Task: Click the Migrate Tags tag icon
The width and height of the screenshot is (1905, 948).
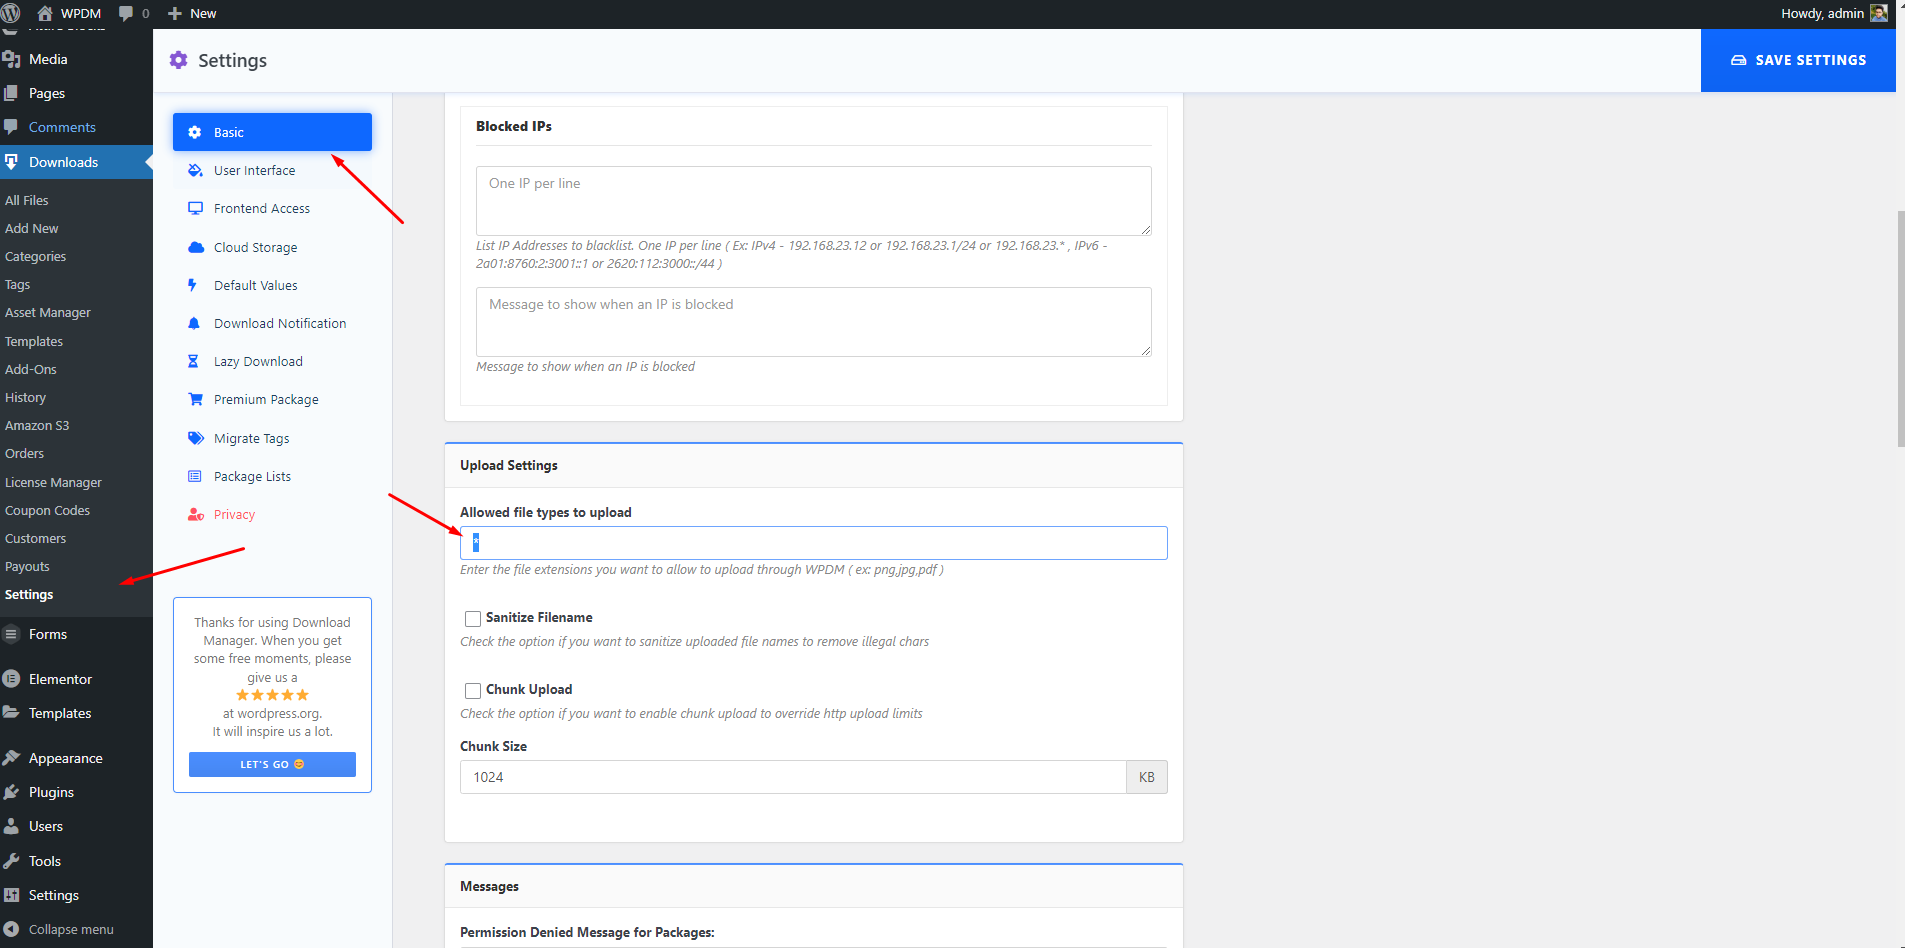Action: pyautogui.click(x=196, y=438)
